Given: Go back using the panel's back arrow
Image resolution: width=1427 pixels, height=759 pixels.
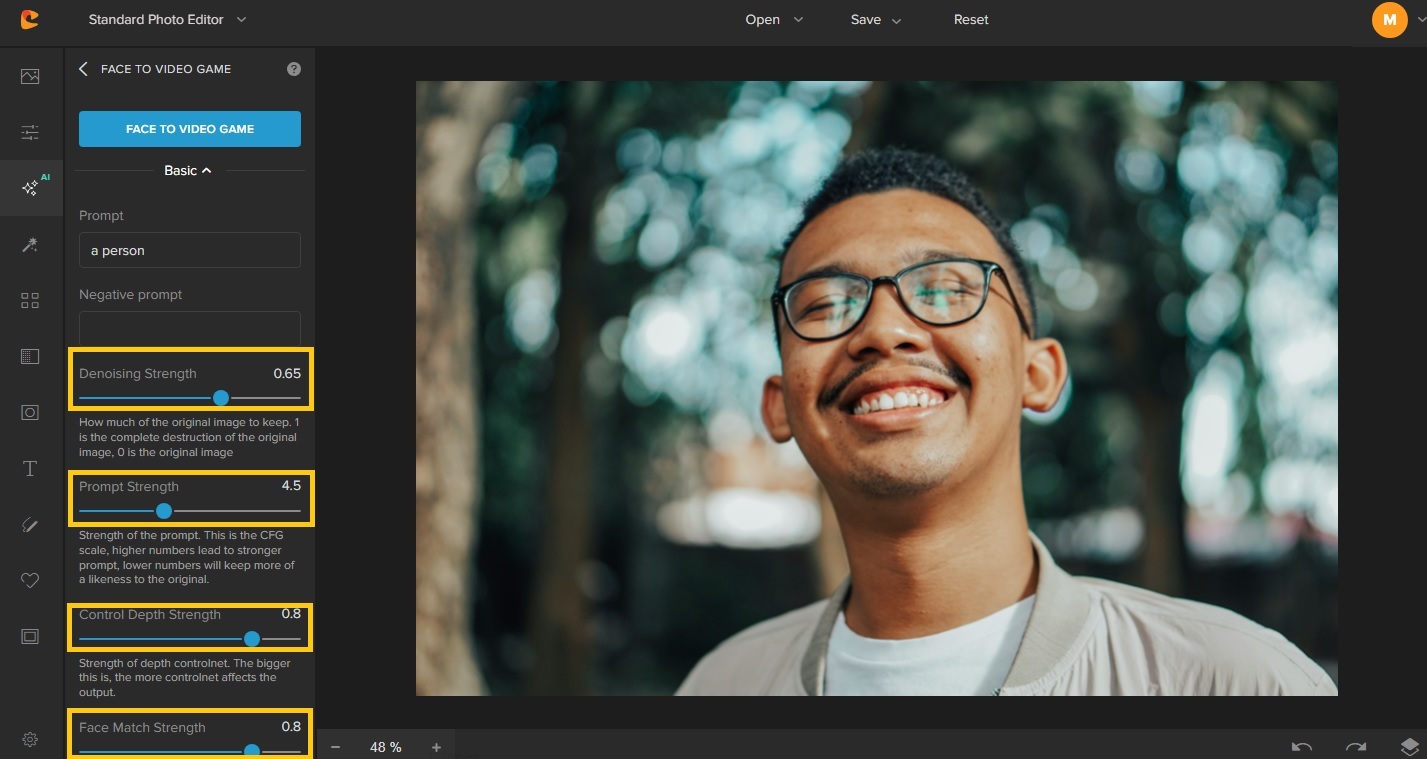Looking at the screenshot, I should [x=84, y=69].
